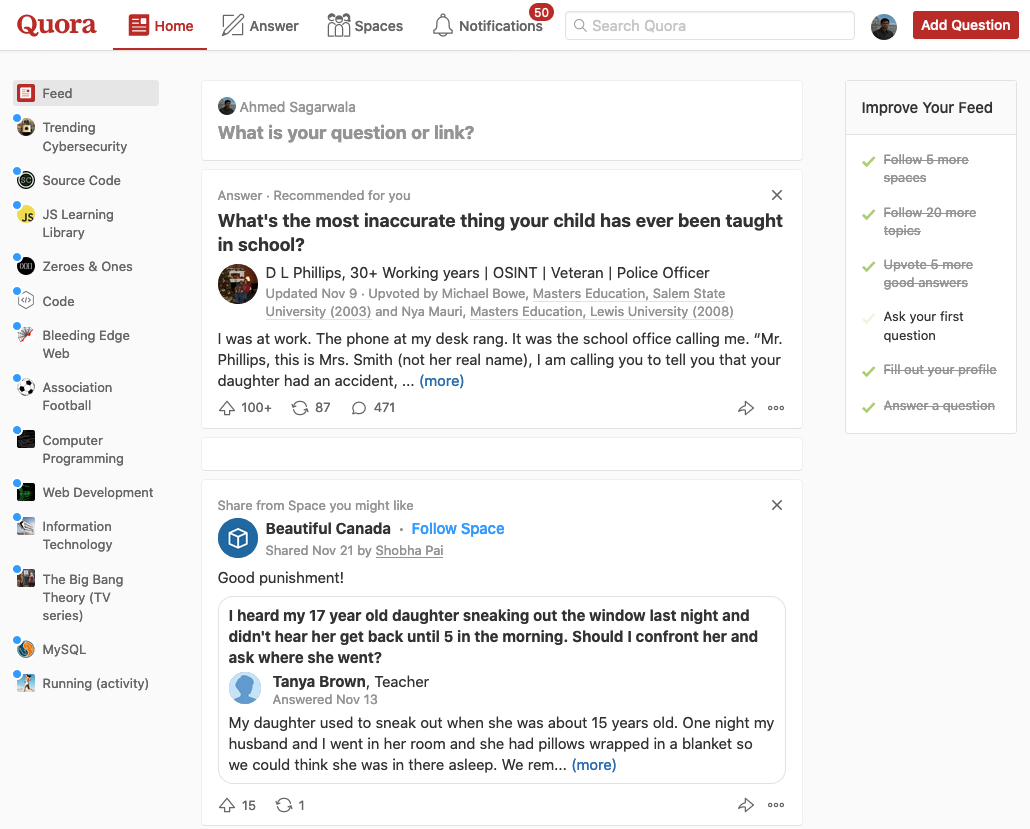Click Follow Space link
1030x829 pixels.
coord(458,529)
